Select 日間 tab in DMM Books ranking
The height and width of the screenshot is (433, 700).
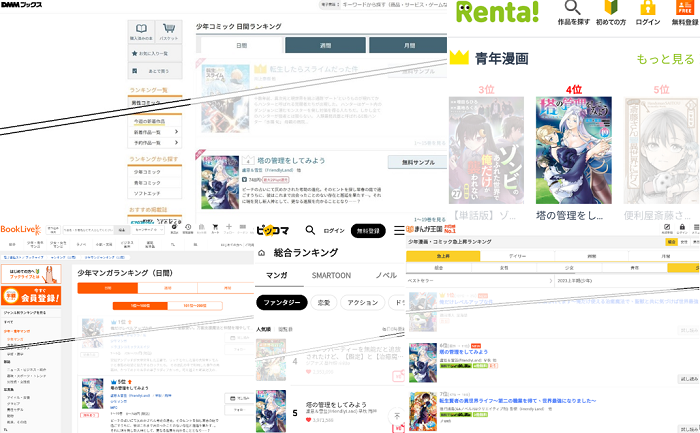[242, 46]
